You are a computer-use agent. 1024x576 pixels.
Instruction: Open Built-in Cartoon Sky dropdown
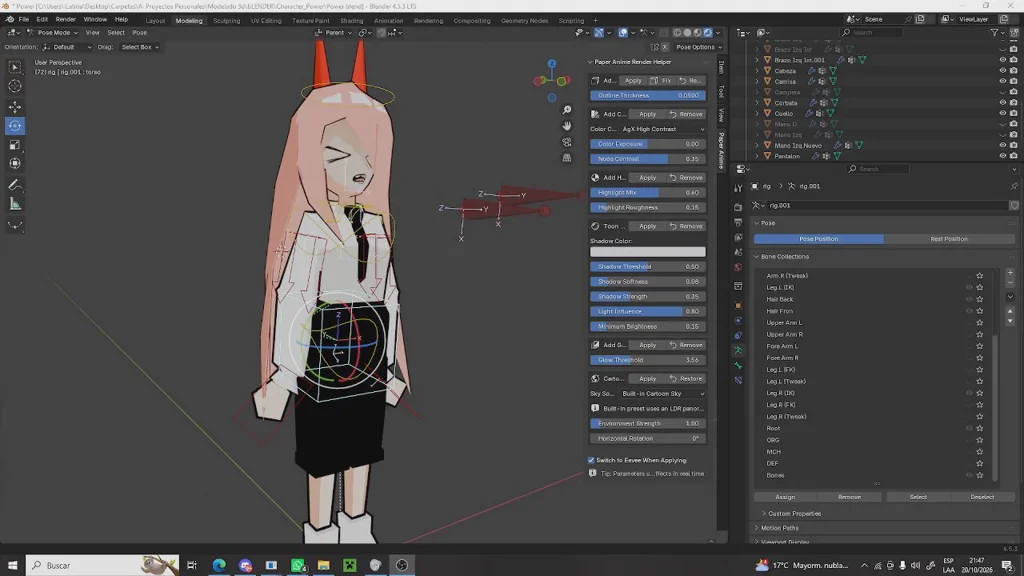[663, 394]
